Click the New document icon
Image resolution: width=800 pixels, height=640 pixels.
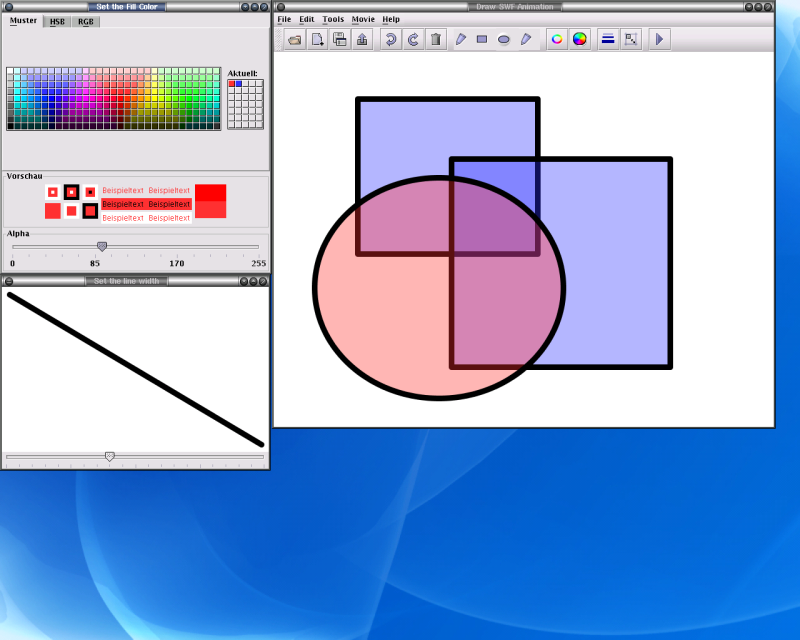[317, 40]
